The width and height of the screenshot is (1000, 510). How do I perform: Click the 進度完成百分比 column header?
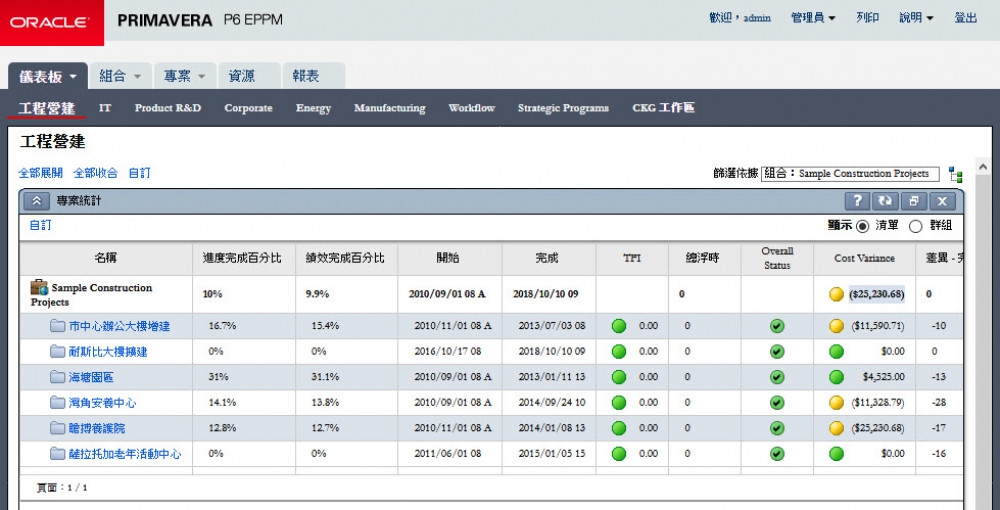[244, 258]
